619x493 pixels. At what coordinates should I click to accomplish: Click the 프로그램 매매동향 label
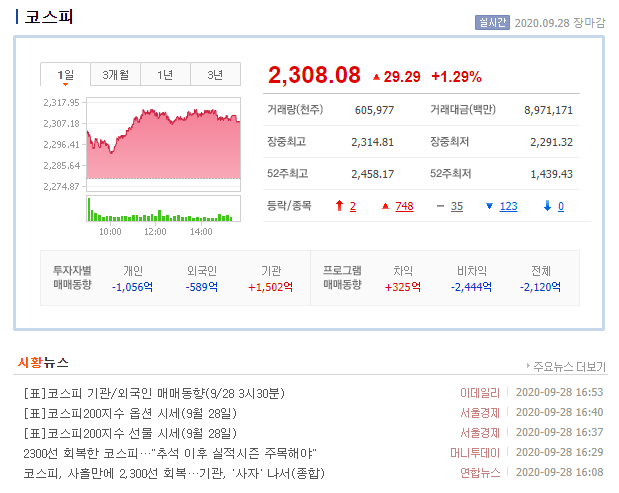(x=342, y=277)
